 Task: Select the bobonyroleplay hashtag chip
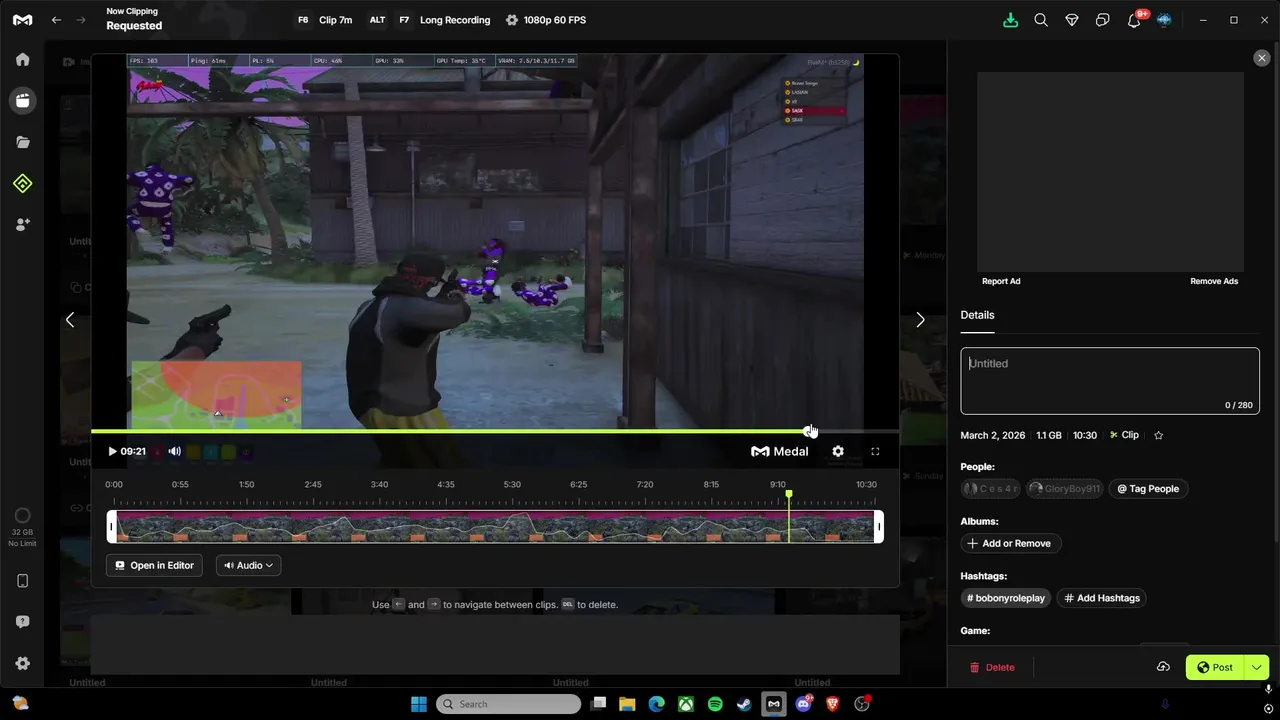1006,598
